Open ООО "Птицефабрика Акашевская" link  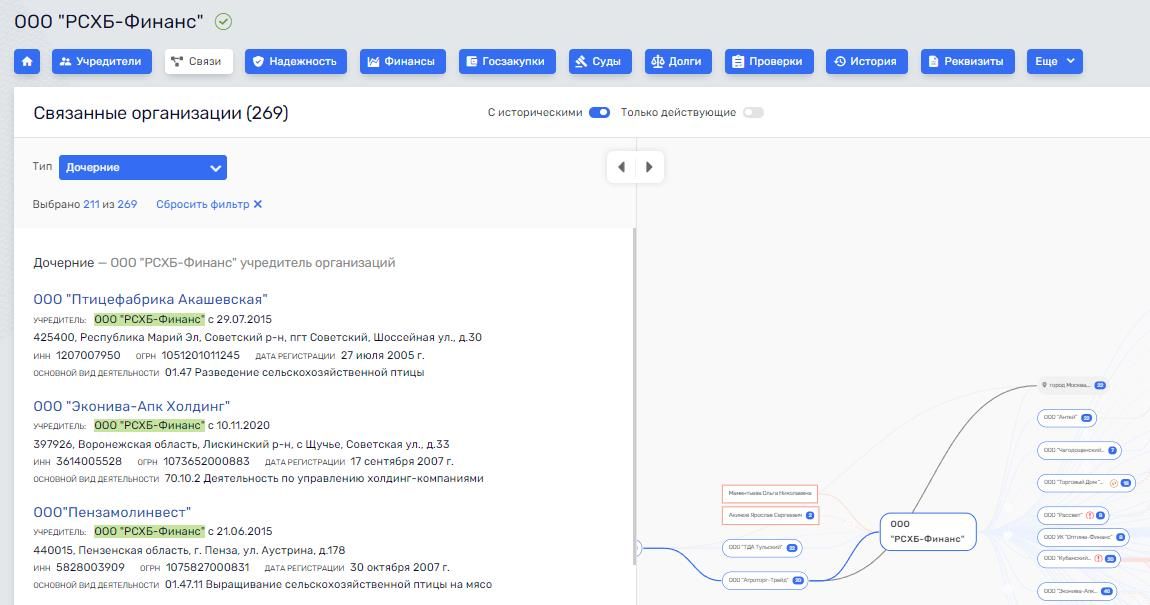150,299
